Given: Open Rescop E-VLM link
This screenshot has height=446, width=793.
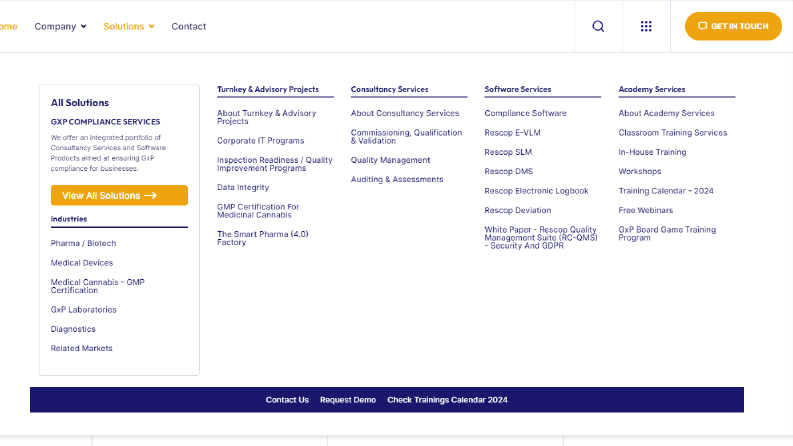Looking at the screenshot, I should click(512, 133).
